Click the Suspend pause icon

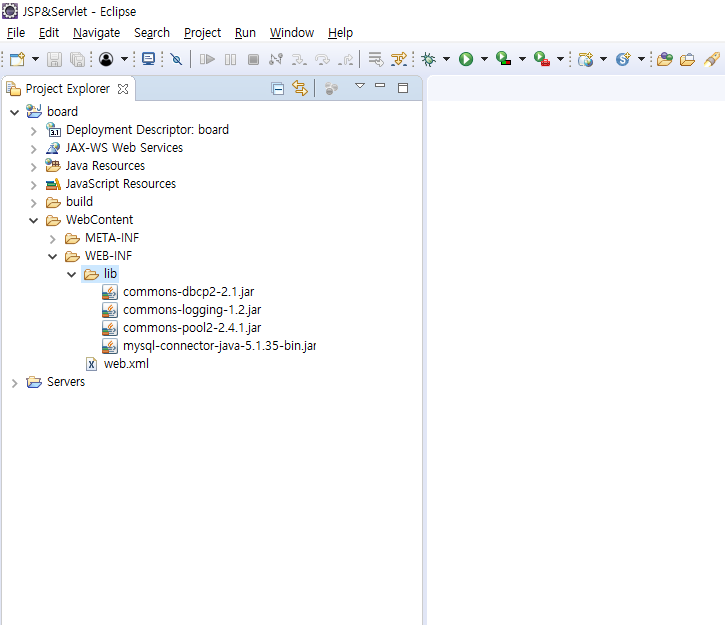230,59
